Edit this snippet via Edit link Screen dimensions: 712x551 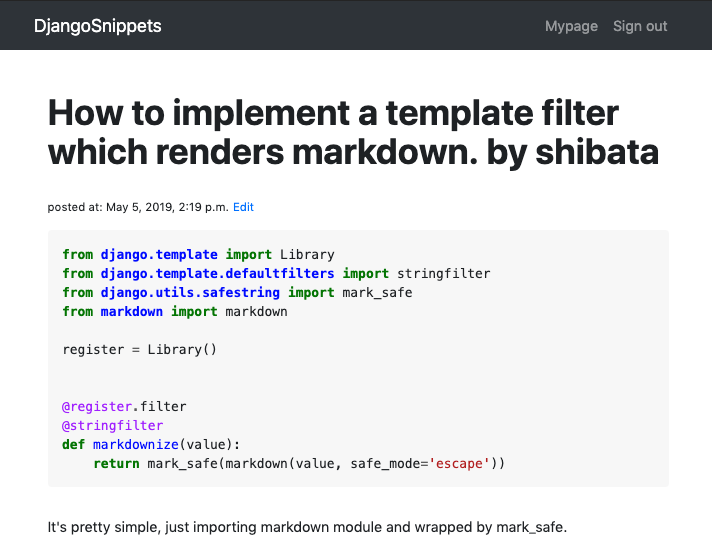pos(243,207)
